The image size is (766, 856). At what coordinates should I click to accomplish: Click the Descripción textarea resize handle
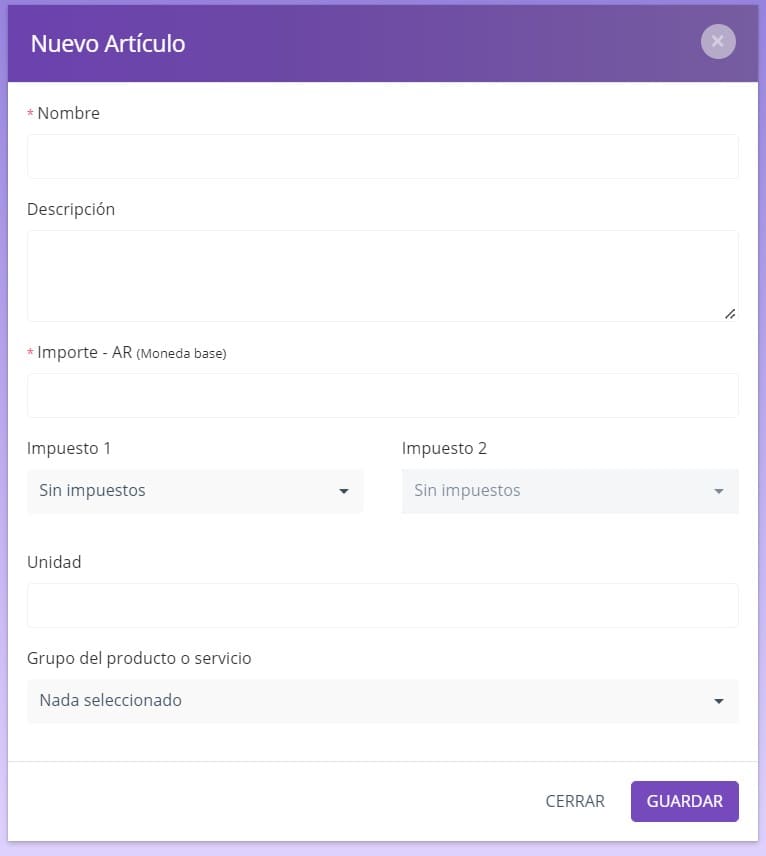730,314
